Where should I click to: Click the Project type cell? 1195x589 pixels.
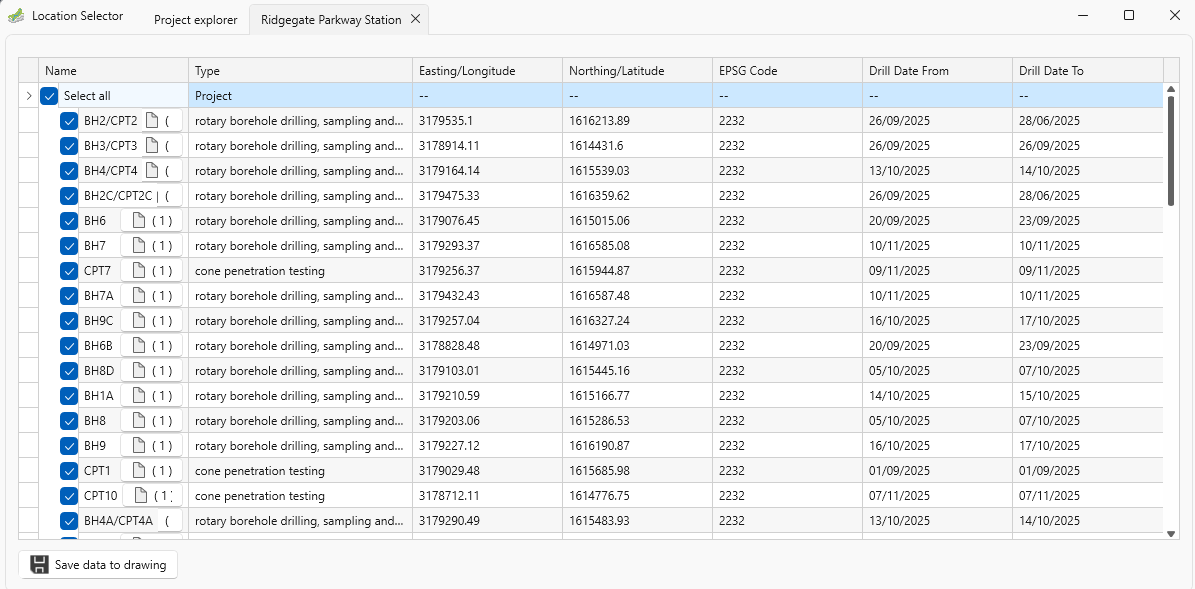300,96
